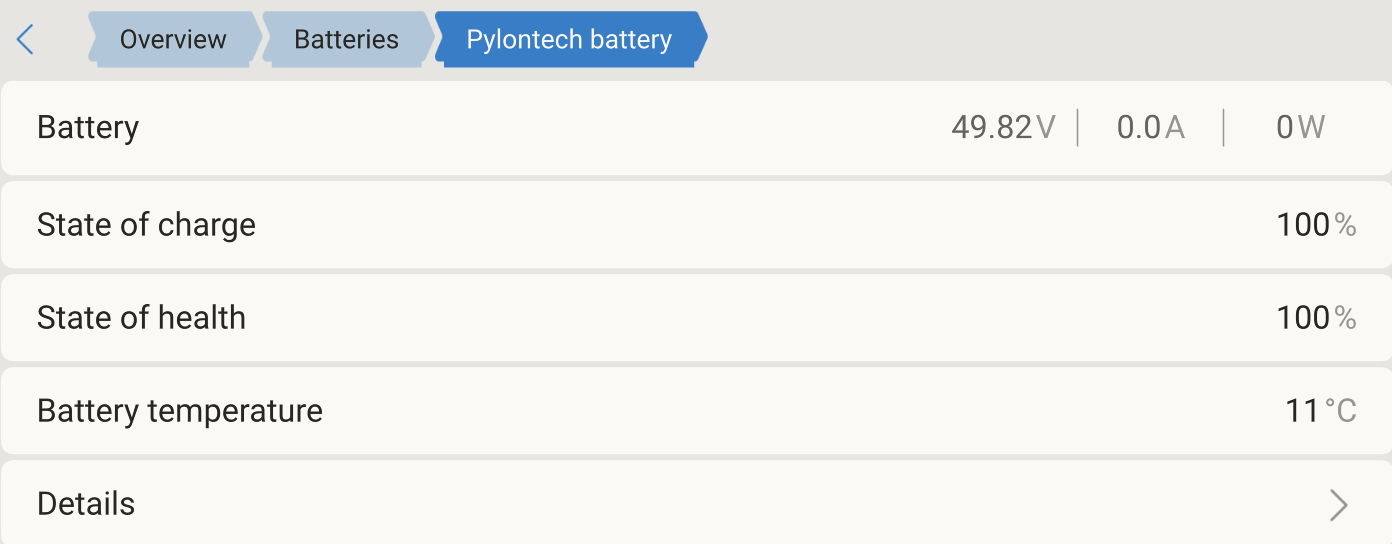This screenshot has width=1392, height=544.
Task: Click the State of charge 100 value
Action: click(1302, 225)
